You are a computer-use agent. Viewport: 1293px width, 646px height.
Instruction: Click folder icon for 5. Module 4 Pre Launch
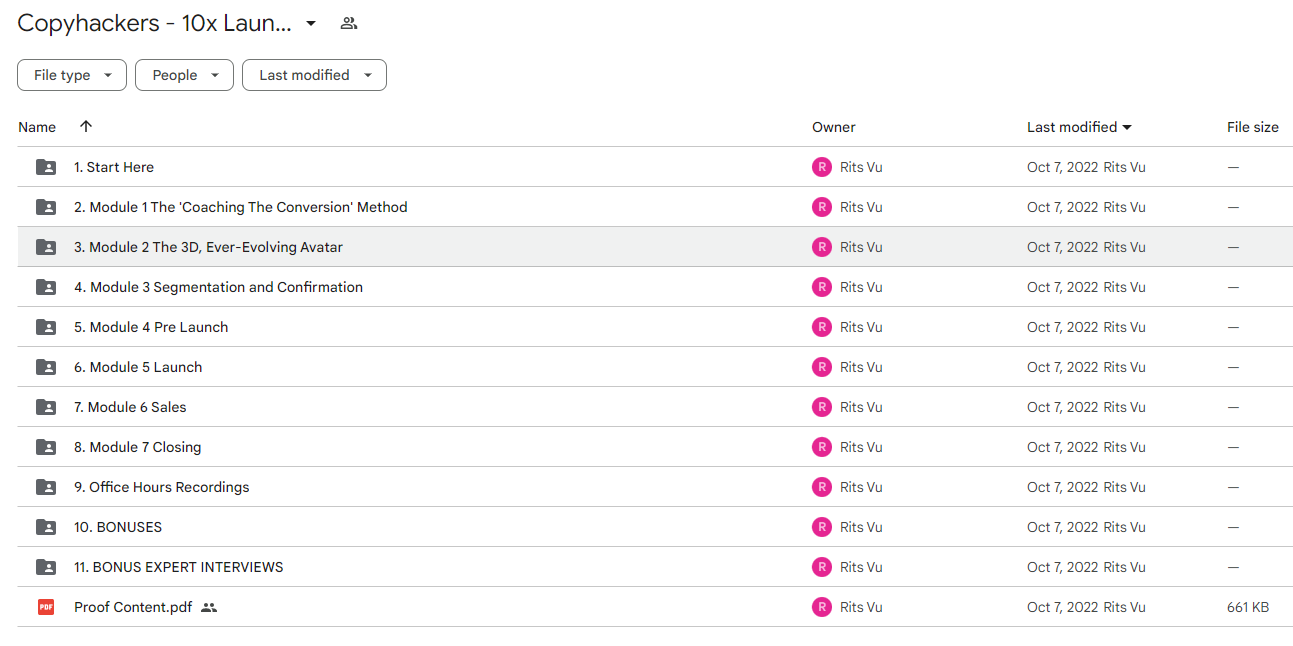point(46,327)
